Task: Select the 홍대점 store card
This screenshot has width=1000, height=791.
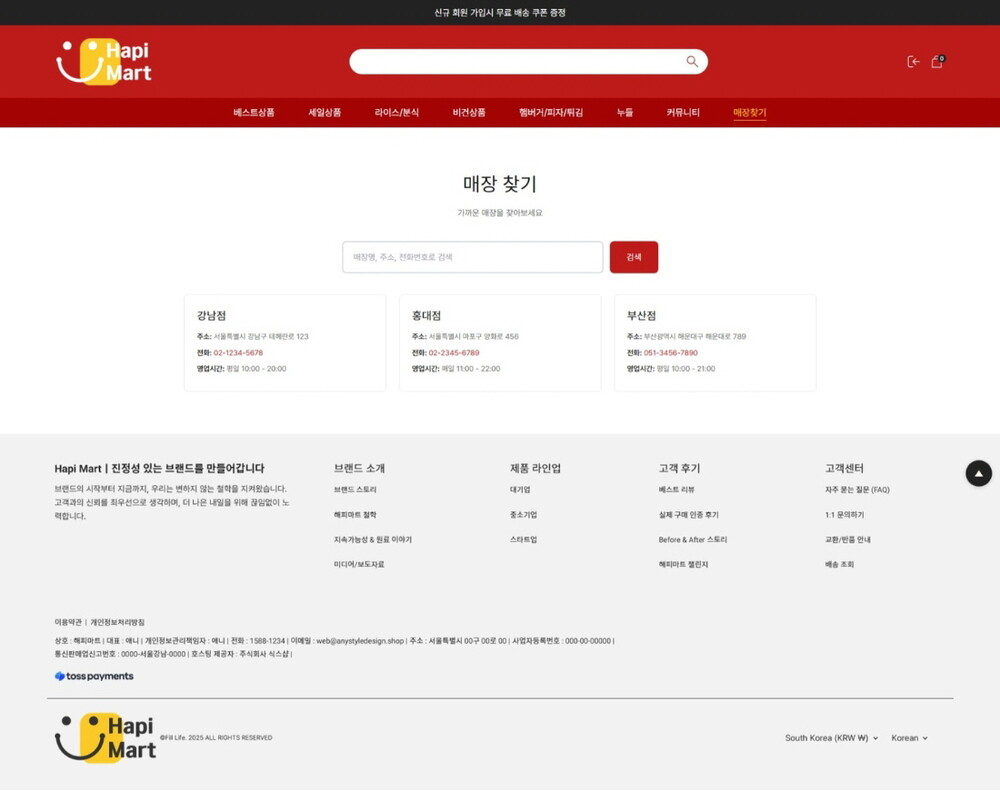Action: [500, 342]
